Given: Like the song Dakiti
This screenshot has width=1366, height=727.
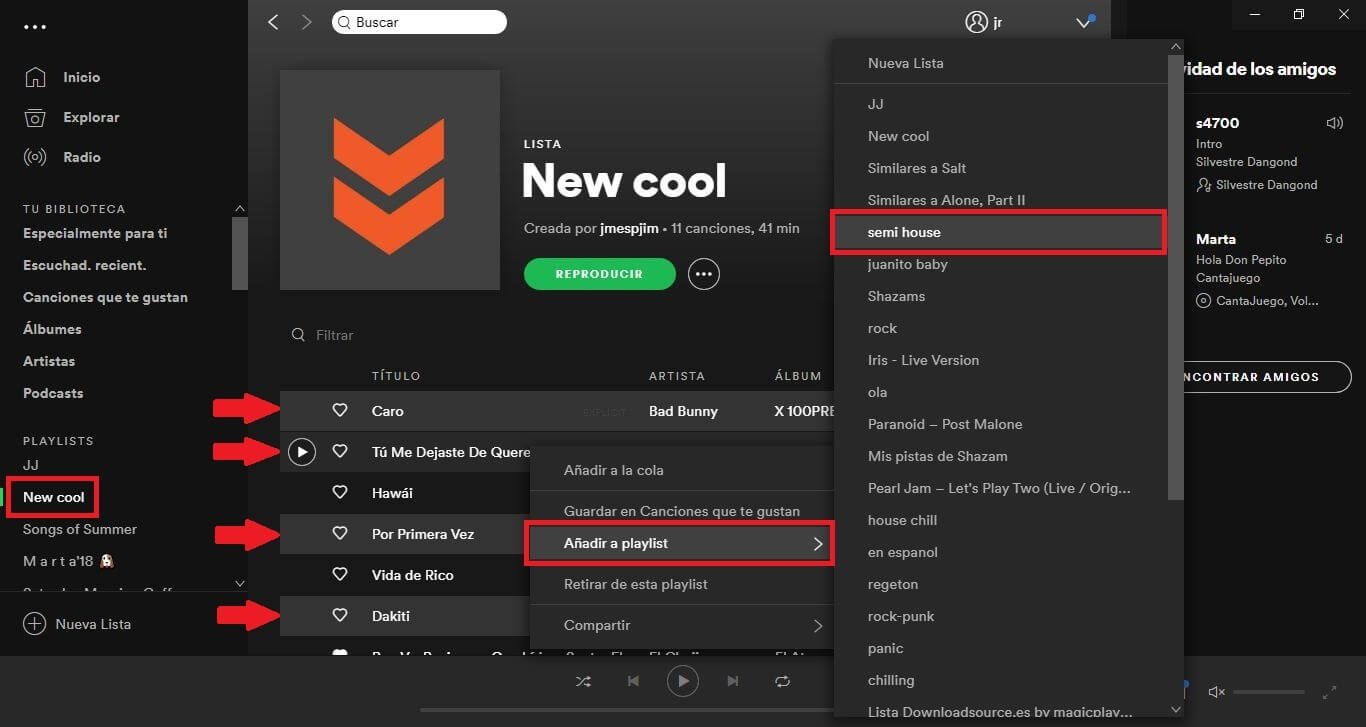Looking at the screenshot, I should 340,616.
